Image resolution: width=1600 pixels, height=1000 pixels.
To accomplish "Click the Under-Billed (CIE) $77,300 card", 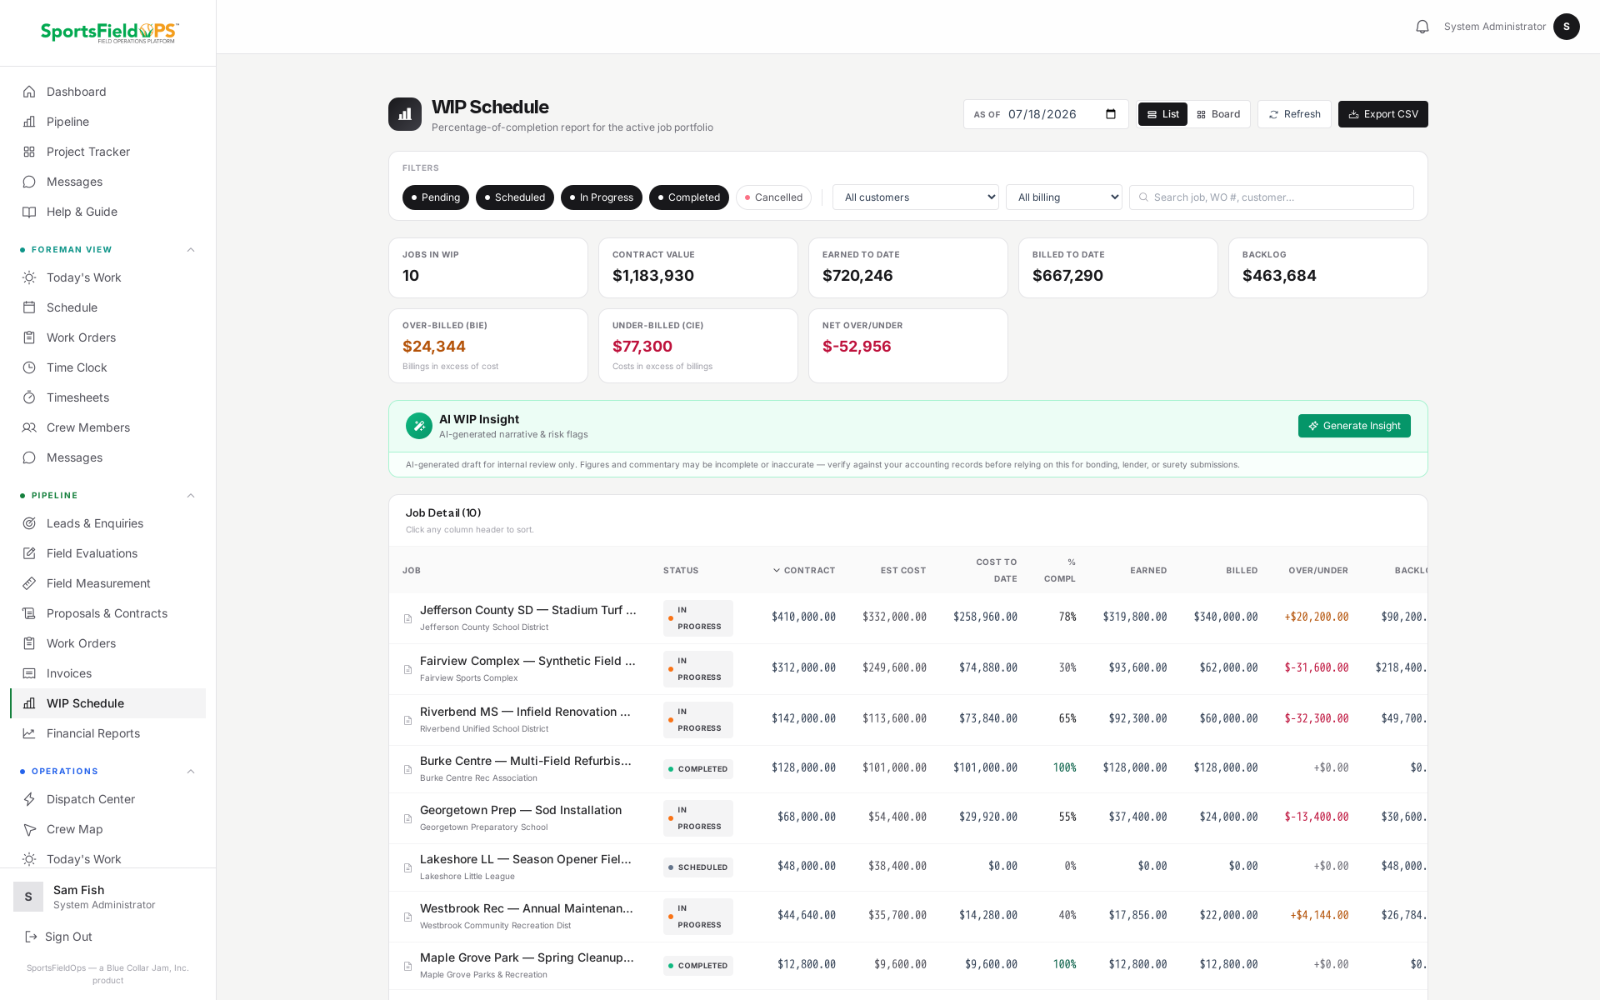I will pyautogui.click(x=698, y=346).
